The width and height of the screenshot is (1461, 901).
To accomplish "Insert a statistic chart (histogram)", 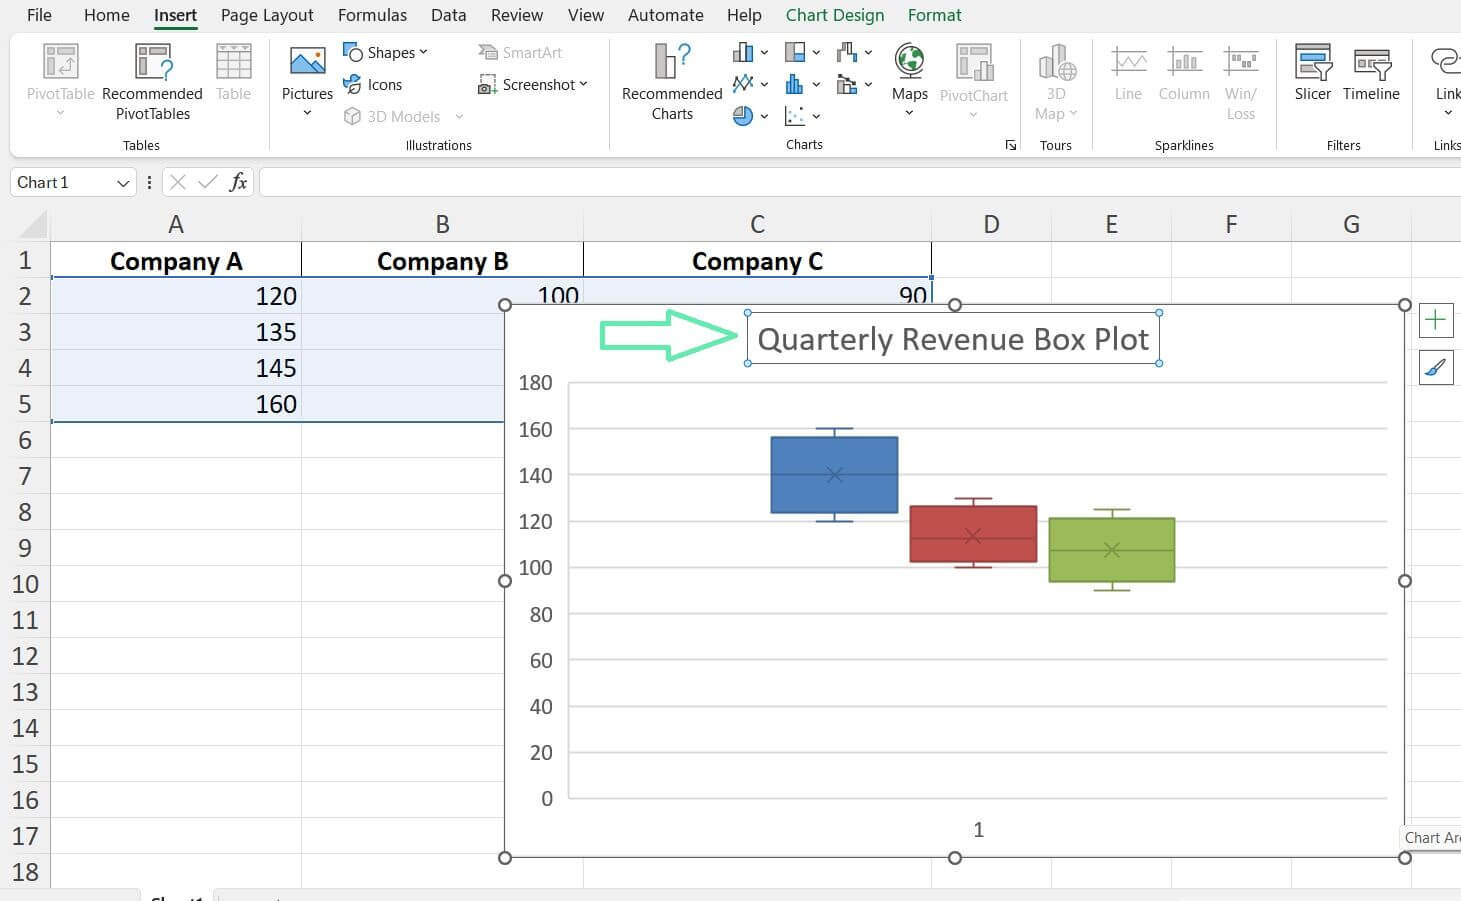I will (x=794, y=83).
